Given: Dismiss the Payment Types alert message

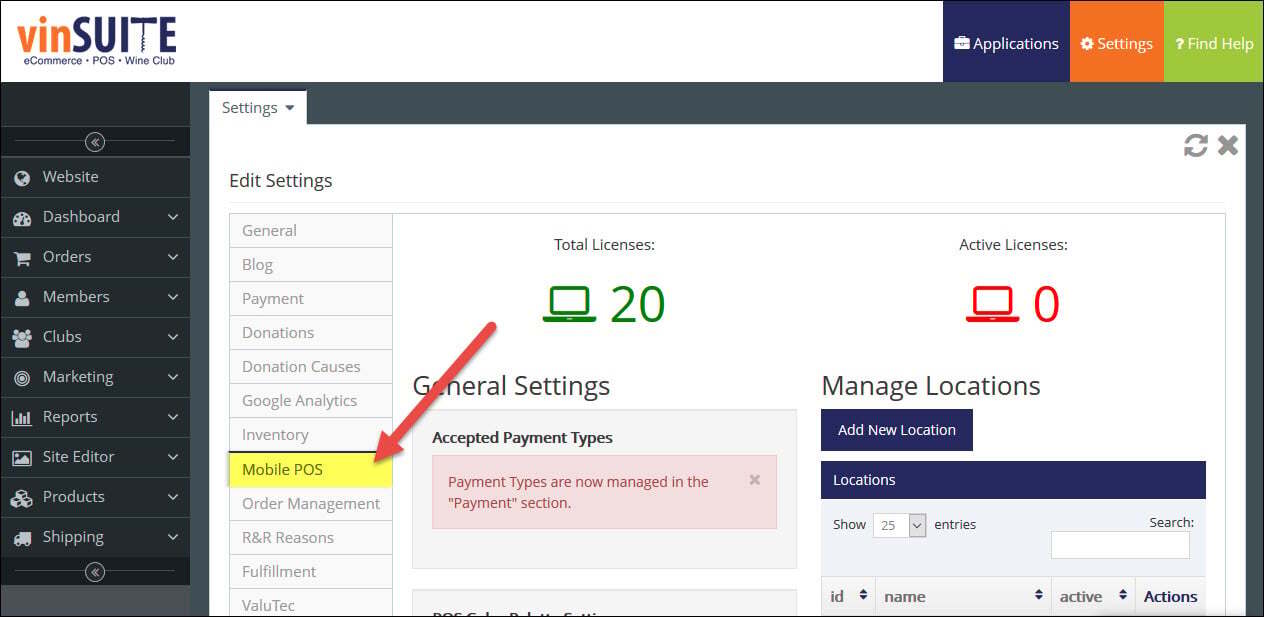Looking at the screenshot, I should 755,480.
